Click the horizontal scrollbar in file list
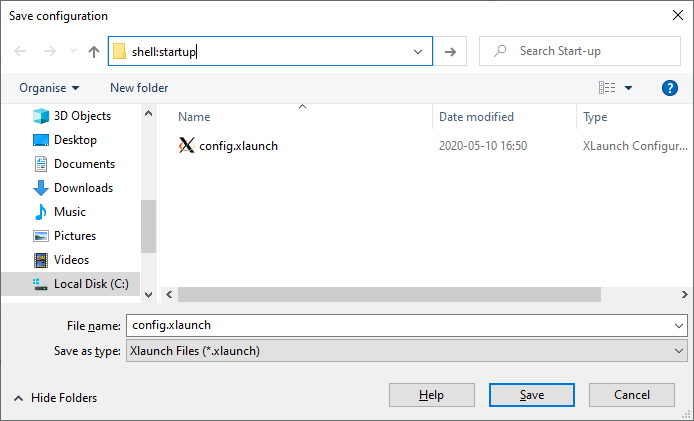Viewport: 694px width, 421px height. (389, 294)
